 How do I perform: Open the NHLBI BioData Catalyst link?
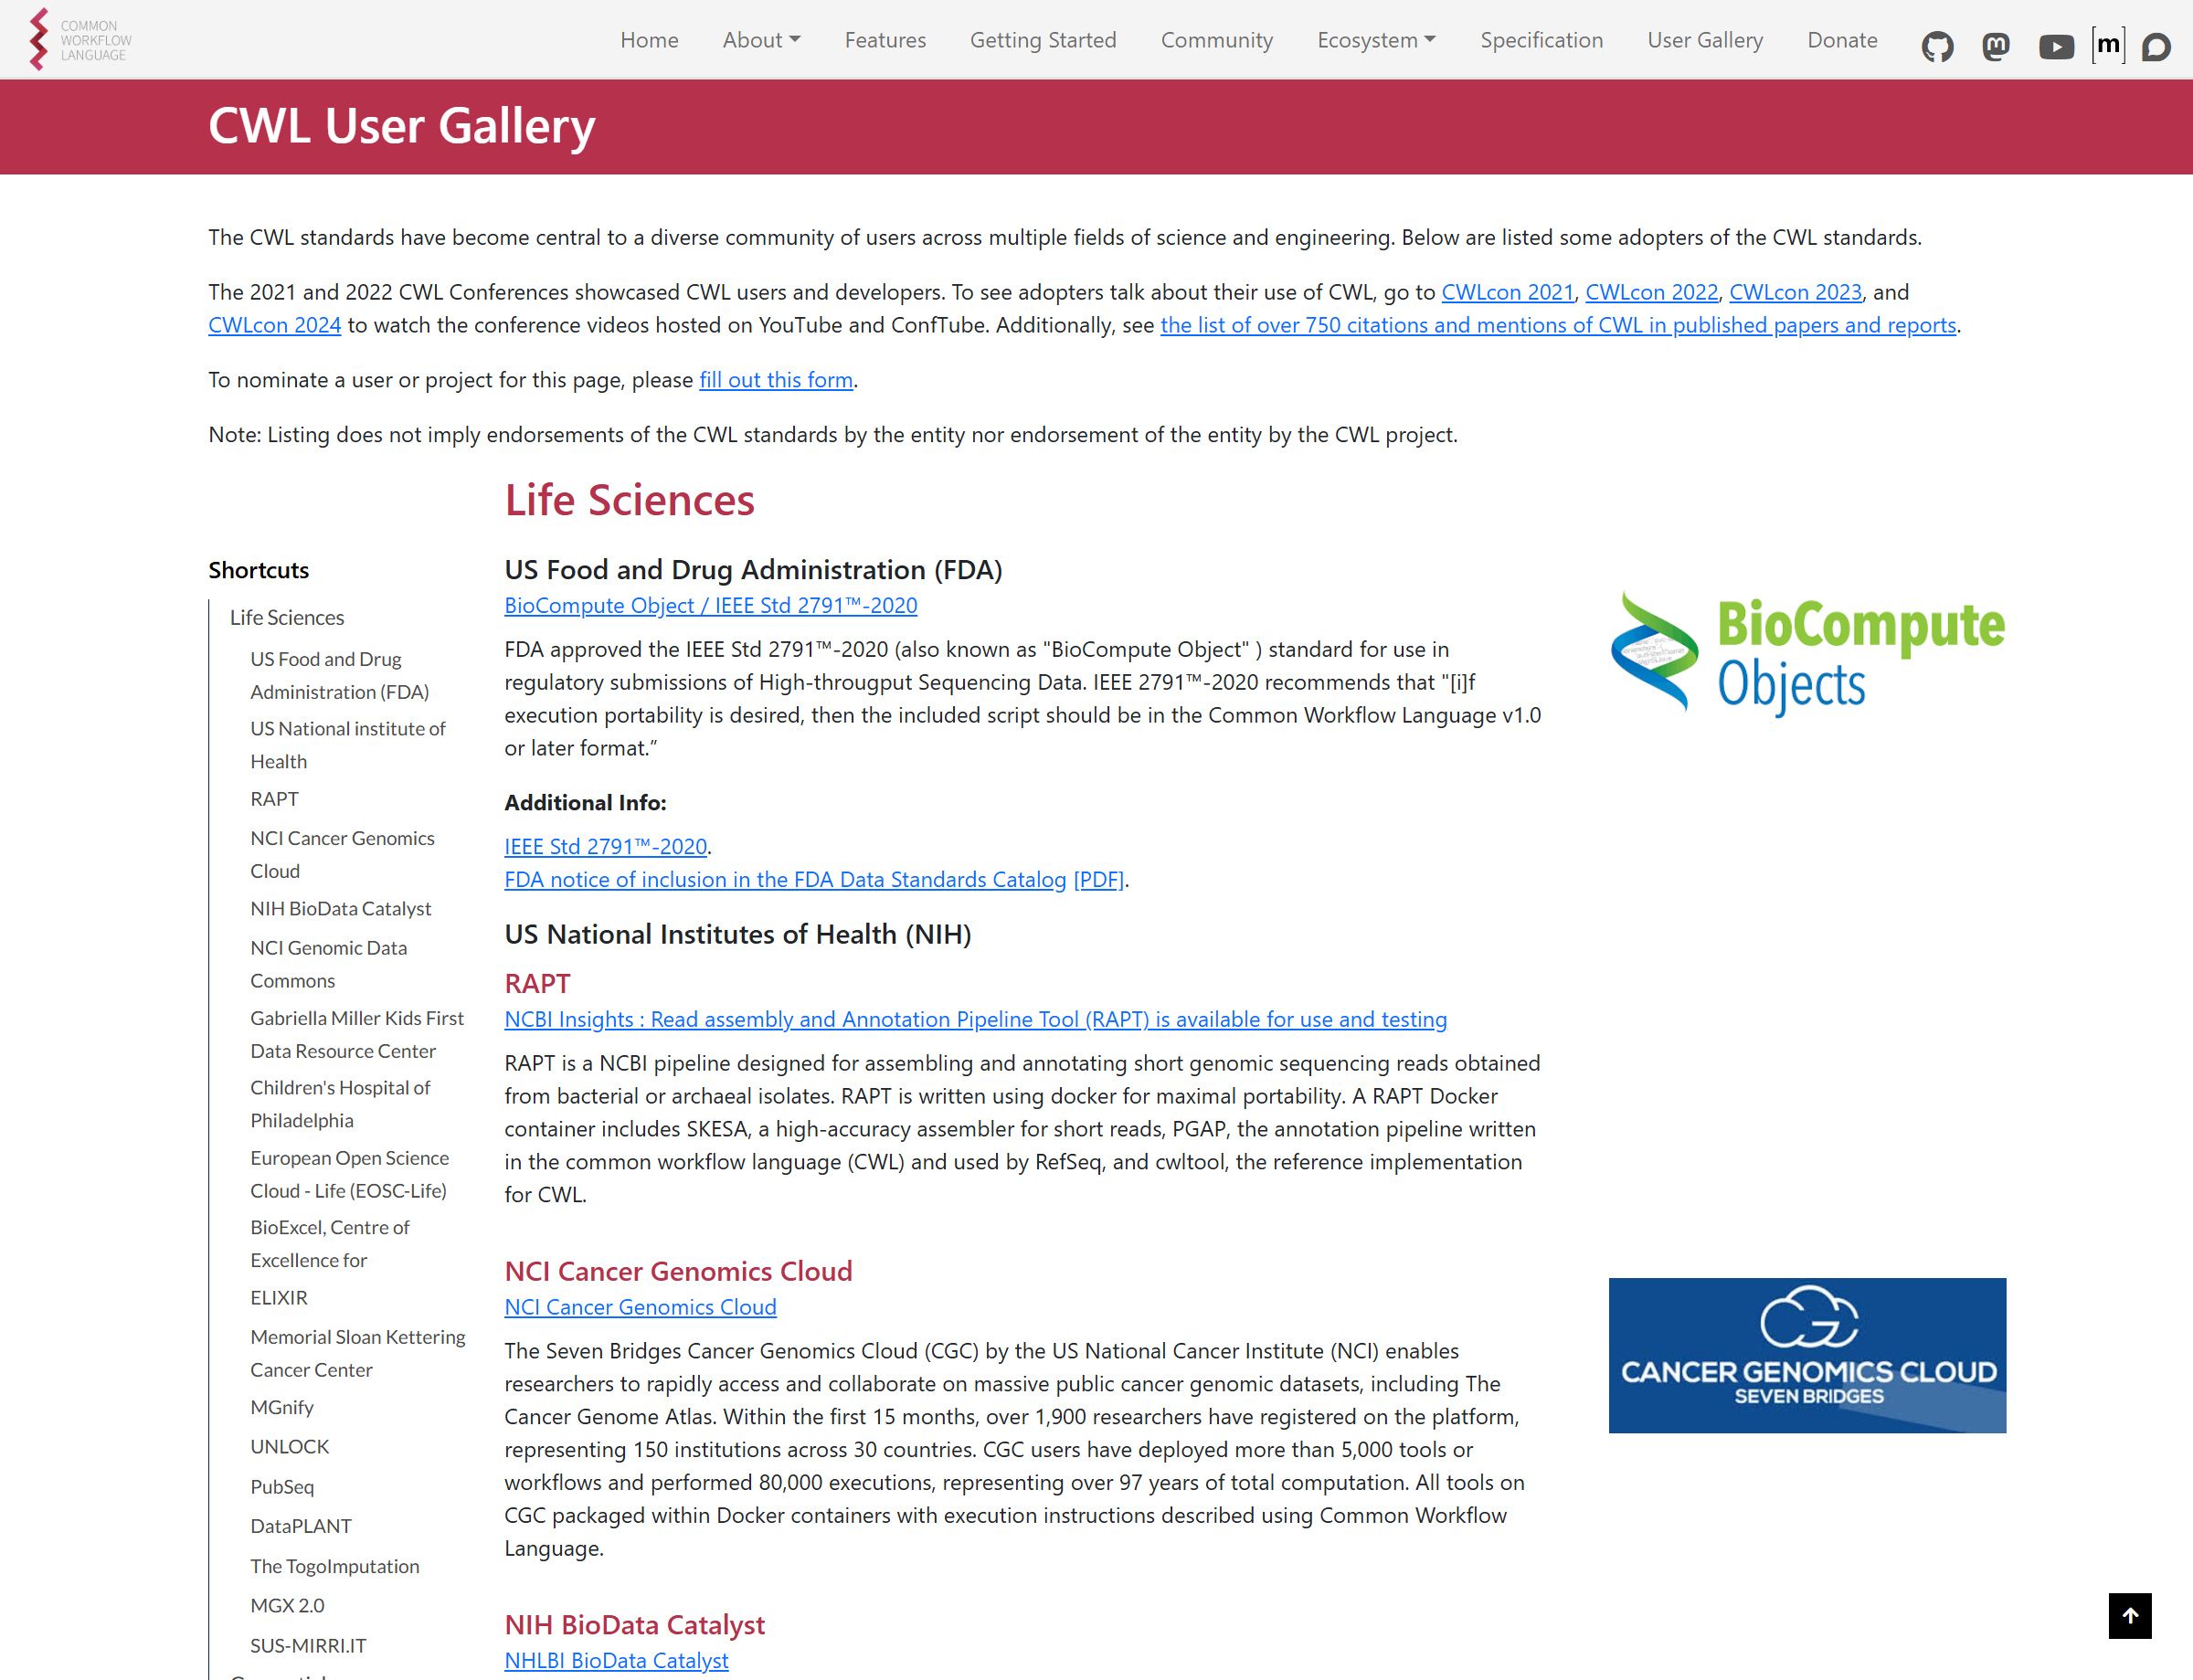coord(616,1660)
